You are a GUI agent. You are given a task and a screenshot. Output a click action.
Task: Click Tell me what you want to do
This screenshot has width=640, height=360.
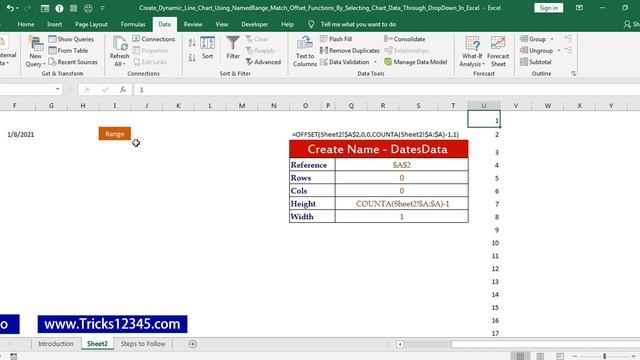pyautogui.click(x=358, y=24)
